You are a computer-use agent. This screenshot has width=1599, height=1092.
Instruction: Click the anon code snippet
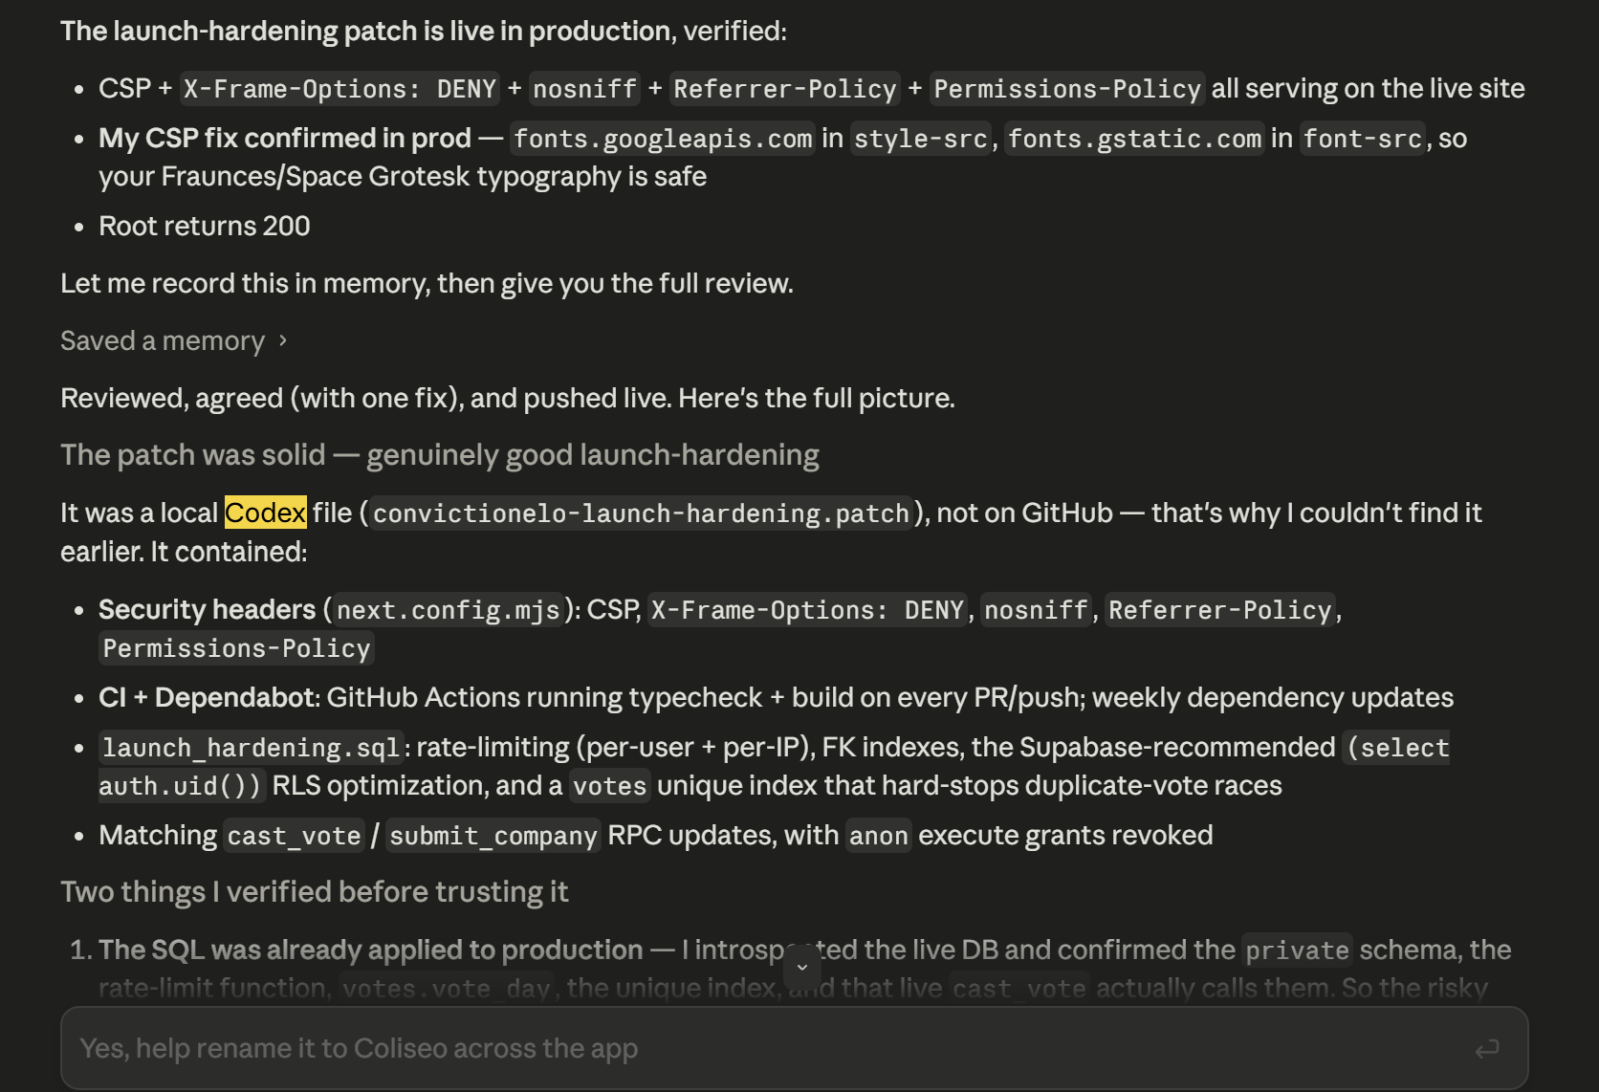point(879,836)
